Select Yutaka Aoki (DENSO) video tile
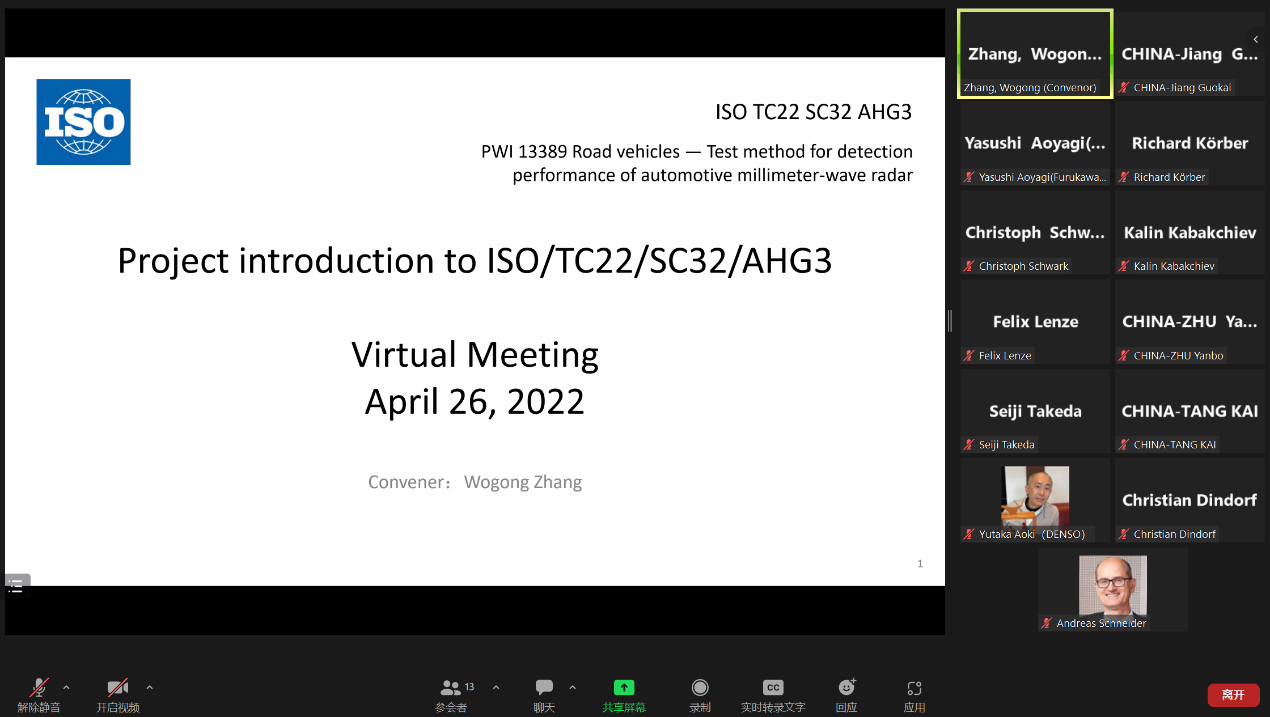Viewport: 1270px width, 717px height. tap(1035, 498)
